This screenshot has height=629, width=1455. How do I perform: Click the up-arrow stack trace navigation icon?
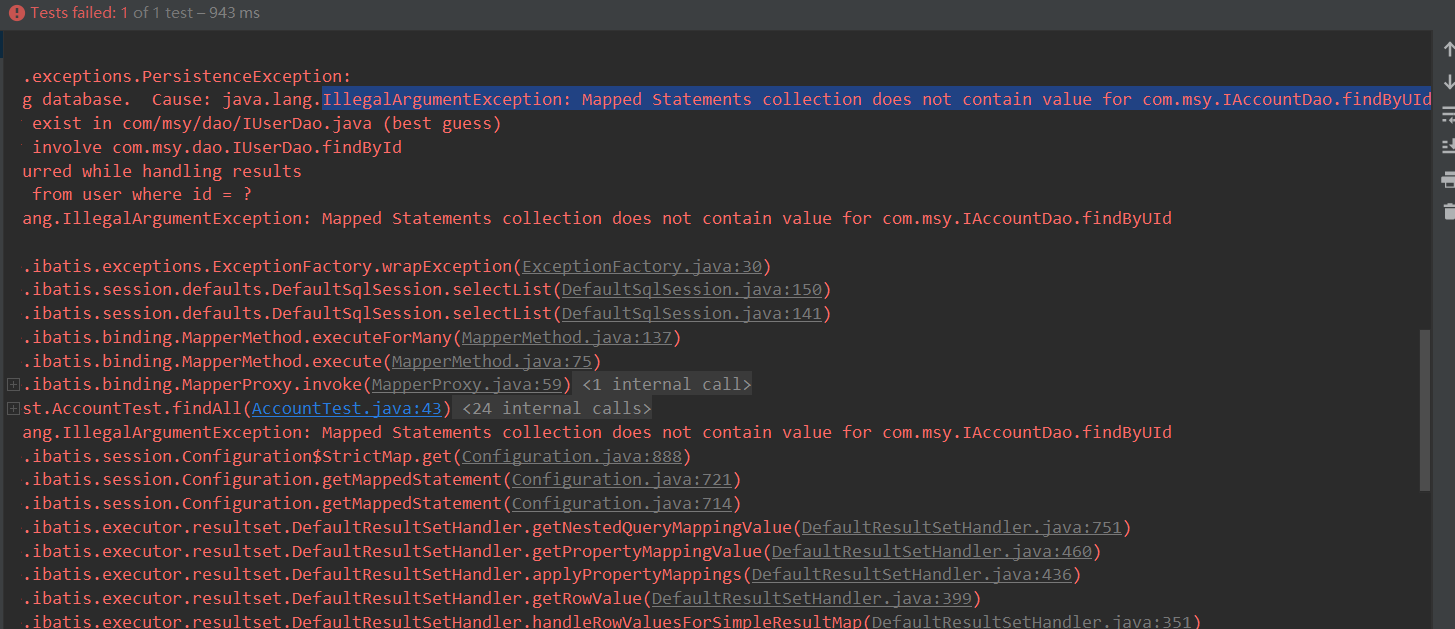pos(1448,49)
